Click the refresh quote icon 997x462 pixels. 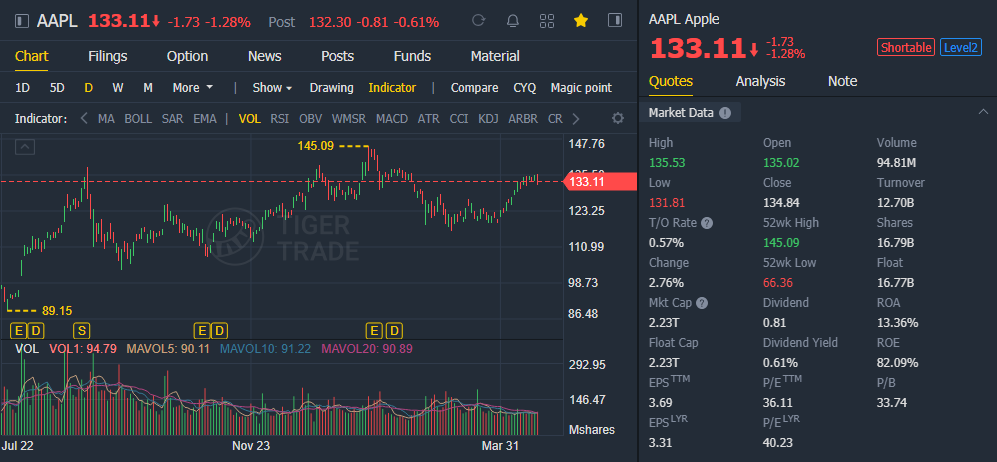479,21
